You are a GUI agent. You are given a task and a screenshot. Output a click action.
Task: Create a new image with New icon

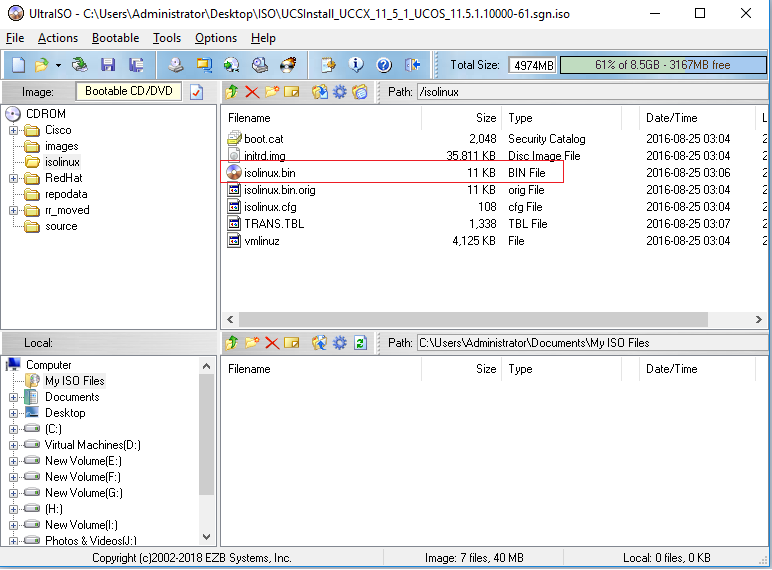click(18, 65)
